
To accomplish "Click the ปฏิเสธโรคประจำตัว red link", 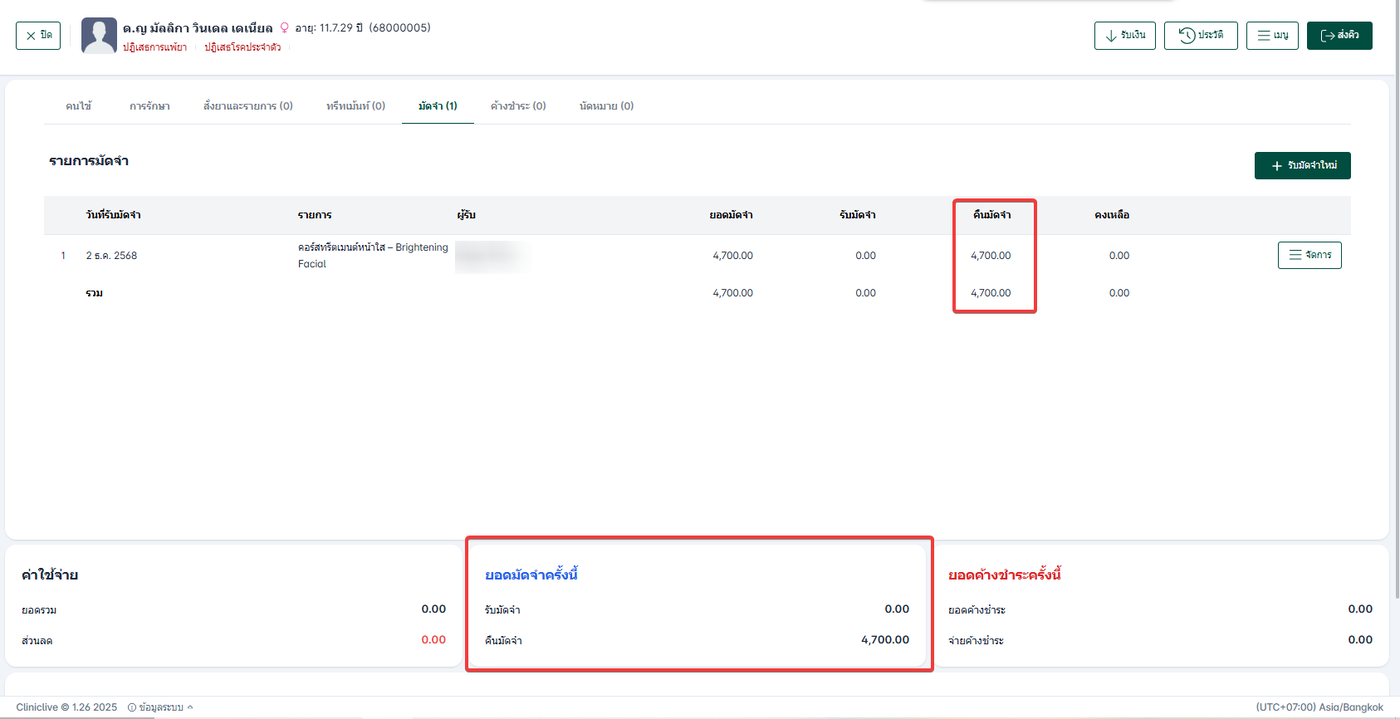I will tap(243, 47).
